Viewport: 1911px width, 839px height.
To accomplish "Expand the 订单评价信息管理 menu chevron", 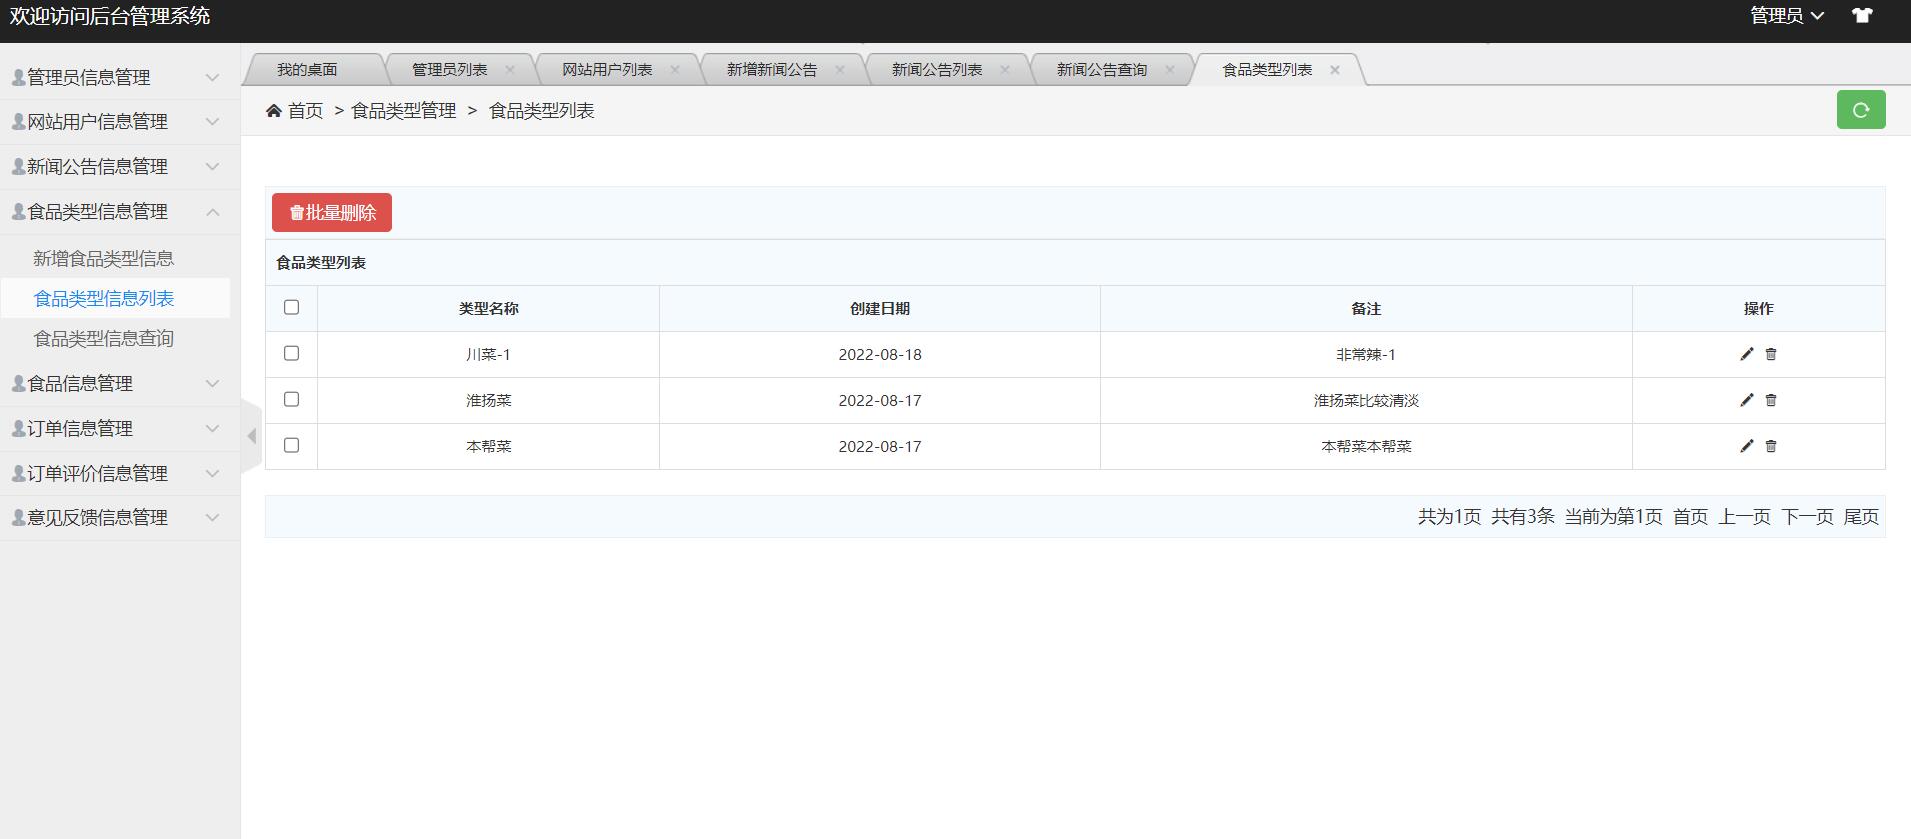I will (212, 473).
